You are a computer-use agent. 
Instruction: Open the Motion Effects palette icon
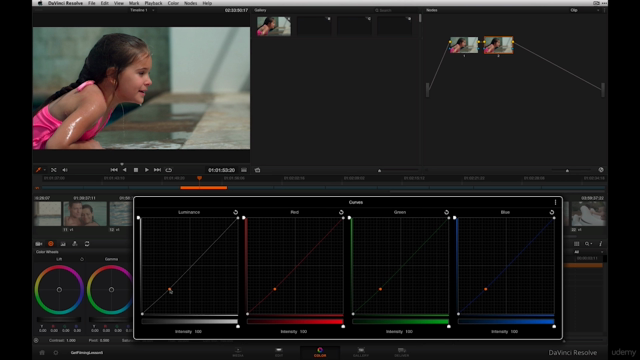(x=75, y=244)
